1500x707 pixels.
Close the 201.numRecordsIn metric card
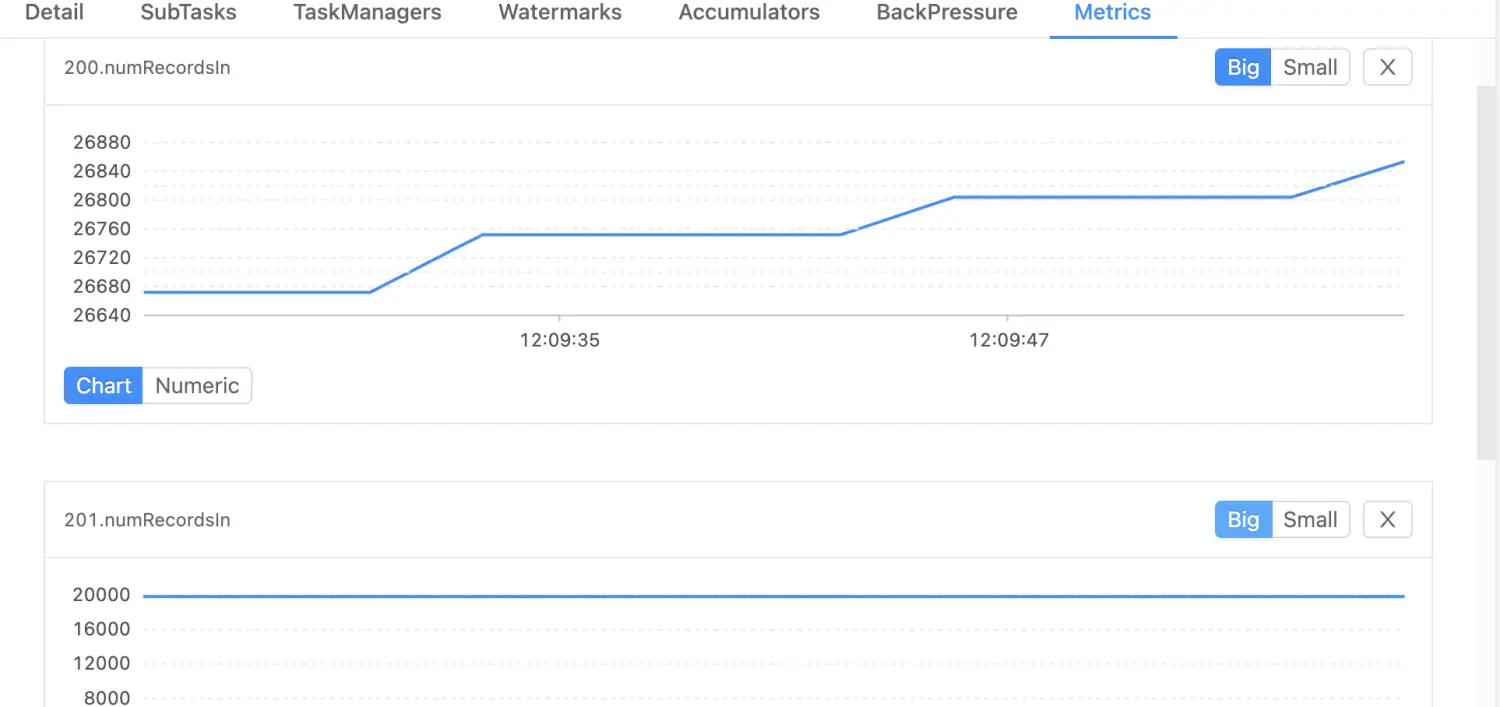(x=1387, y=520)
